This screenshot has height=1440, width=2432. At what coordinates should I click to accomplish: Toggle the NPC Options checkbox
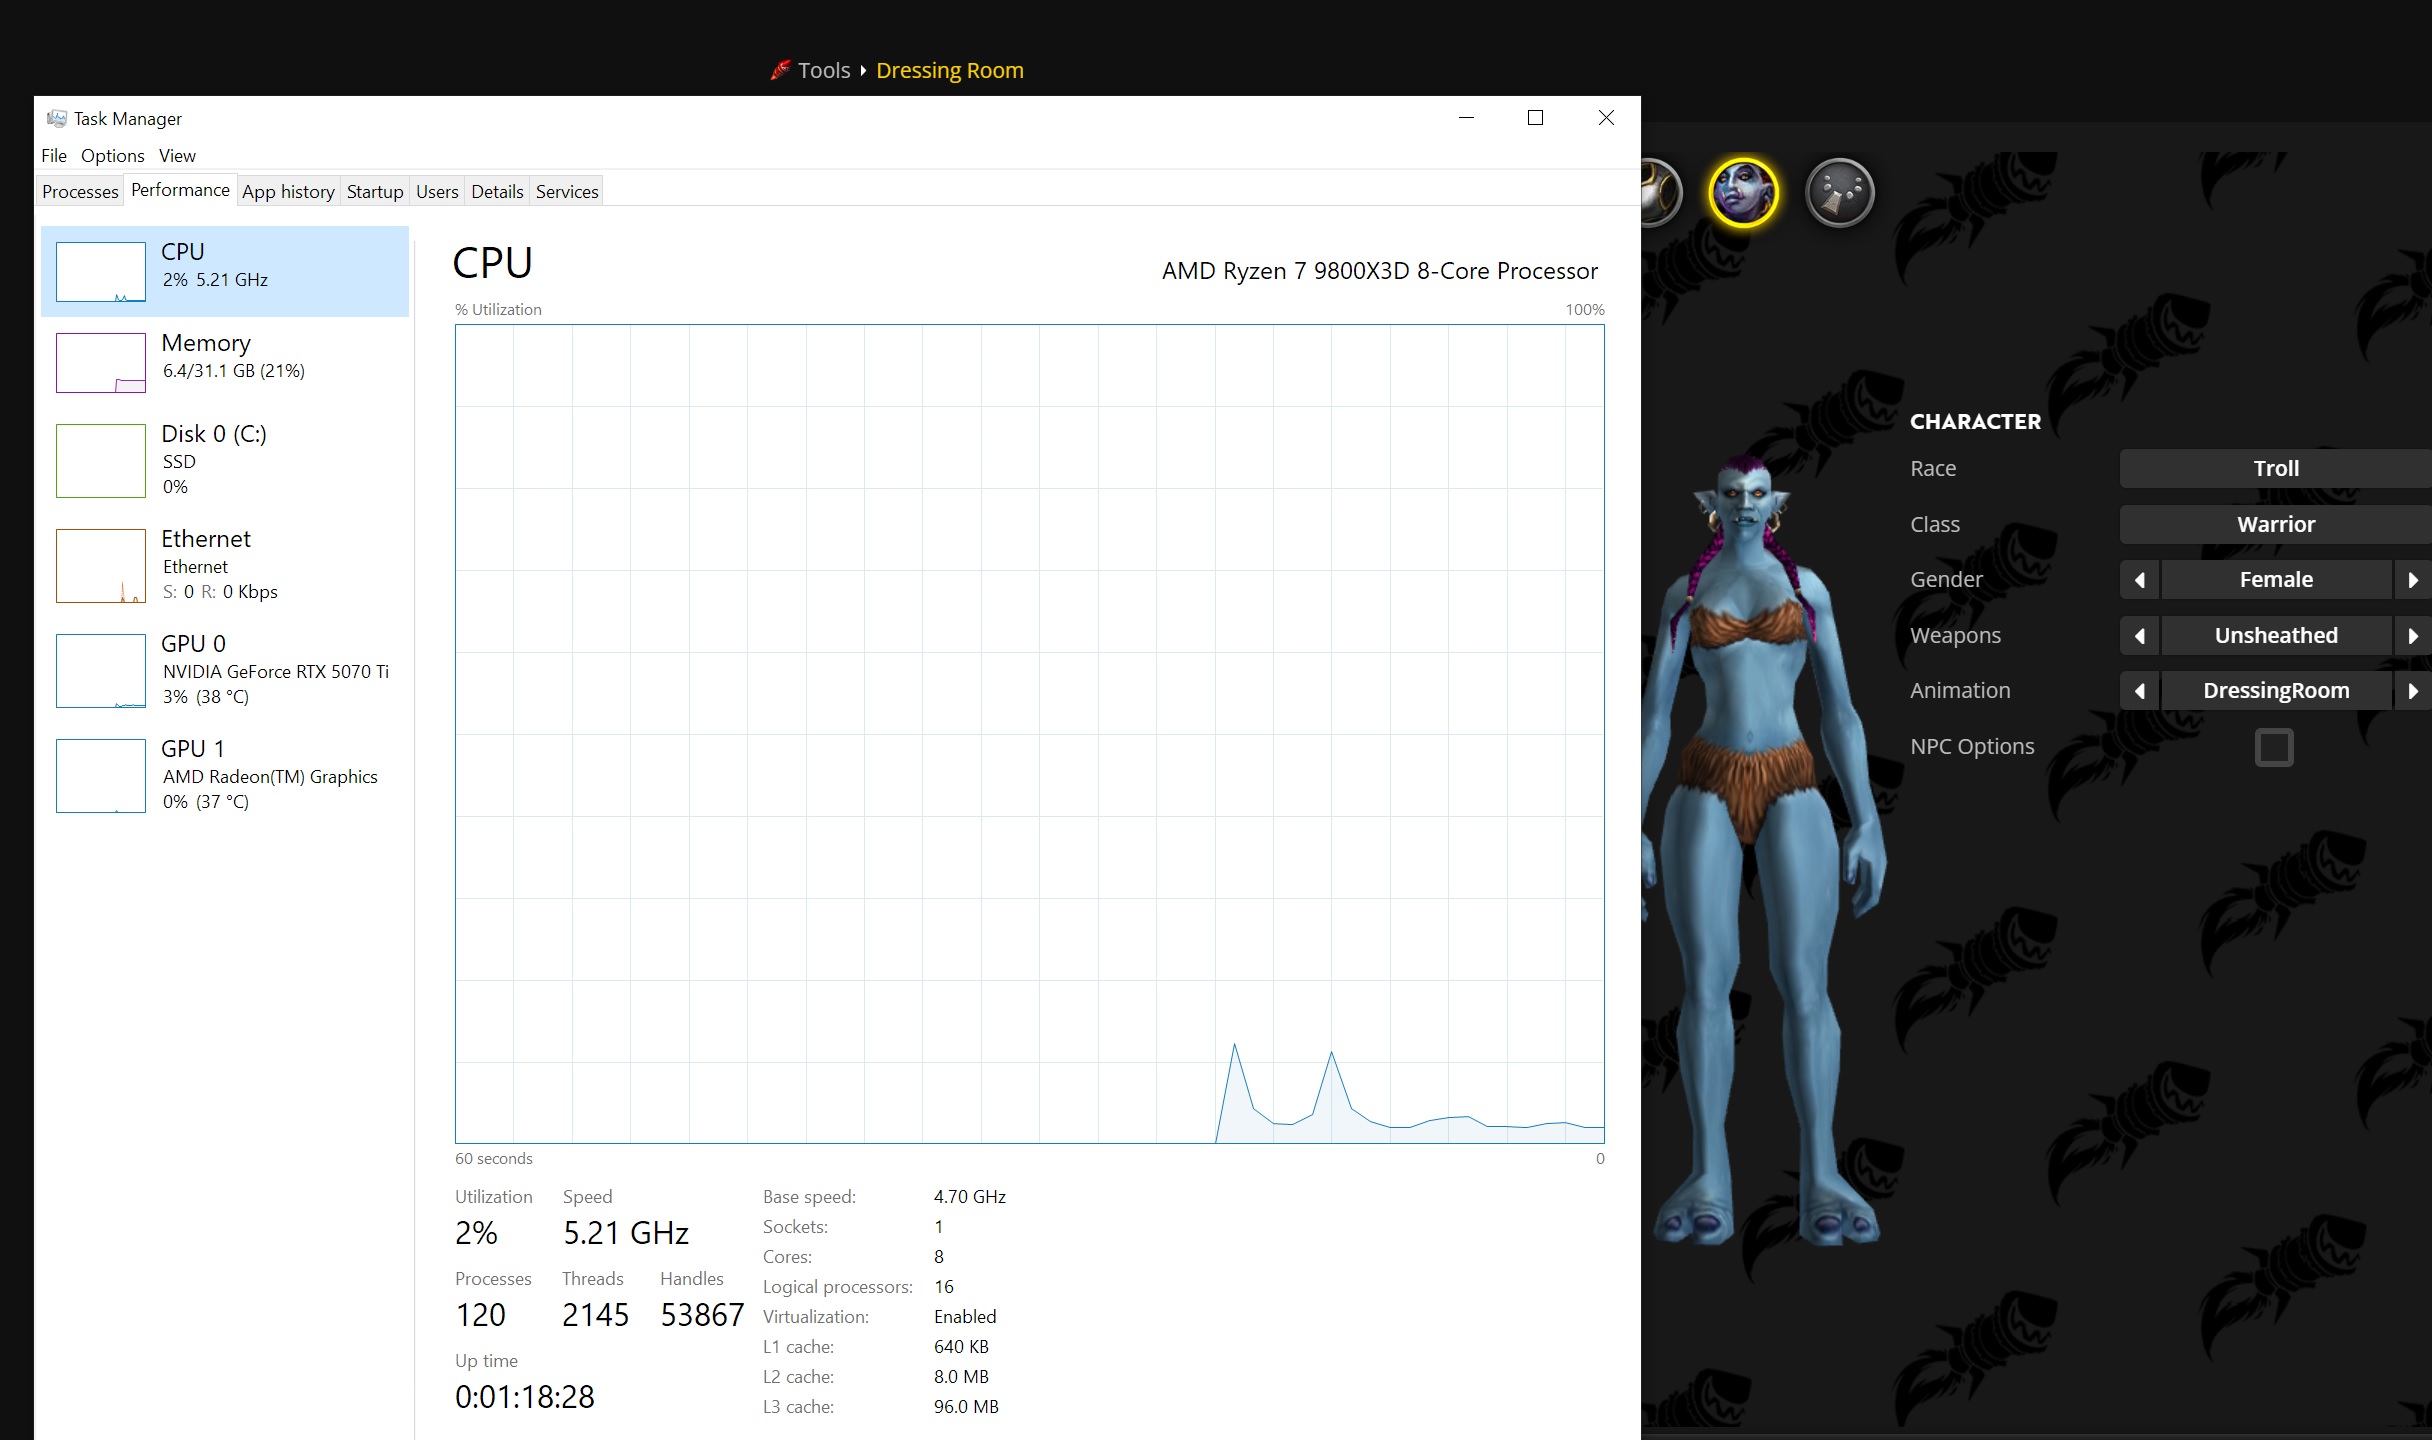(2274, 747)
